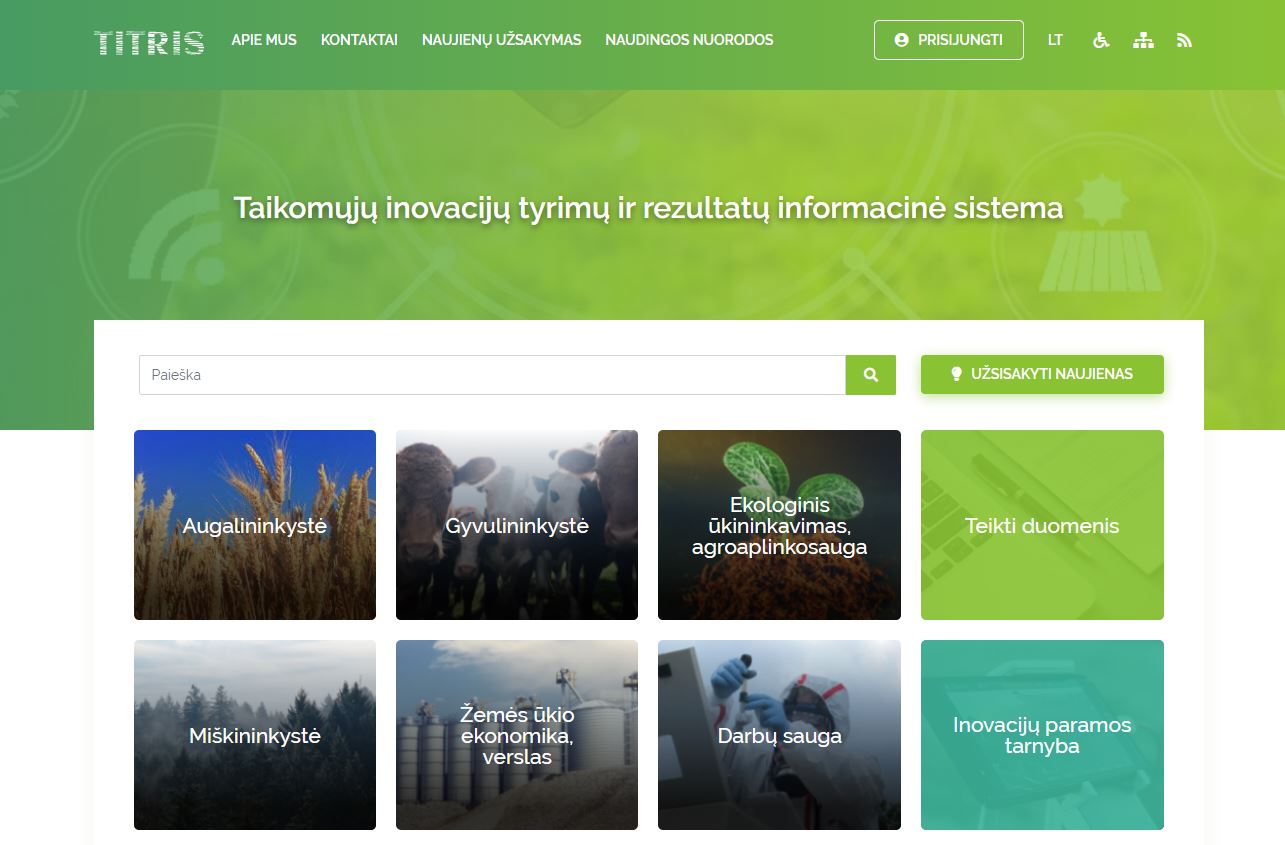Open the sitemap icon
Image resolution: width=1285 pixels, height=845 pixels.
[1143, 40]
